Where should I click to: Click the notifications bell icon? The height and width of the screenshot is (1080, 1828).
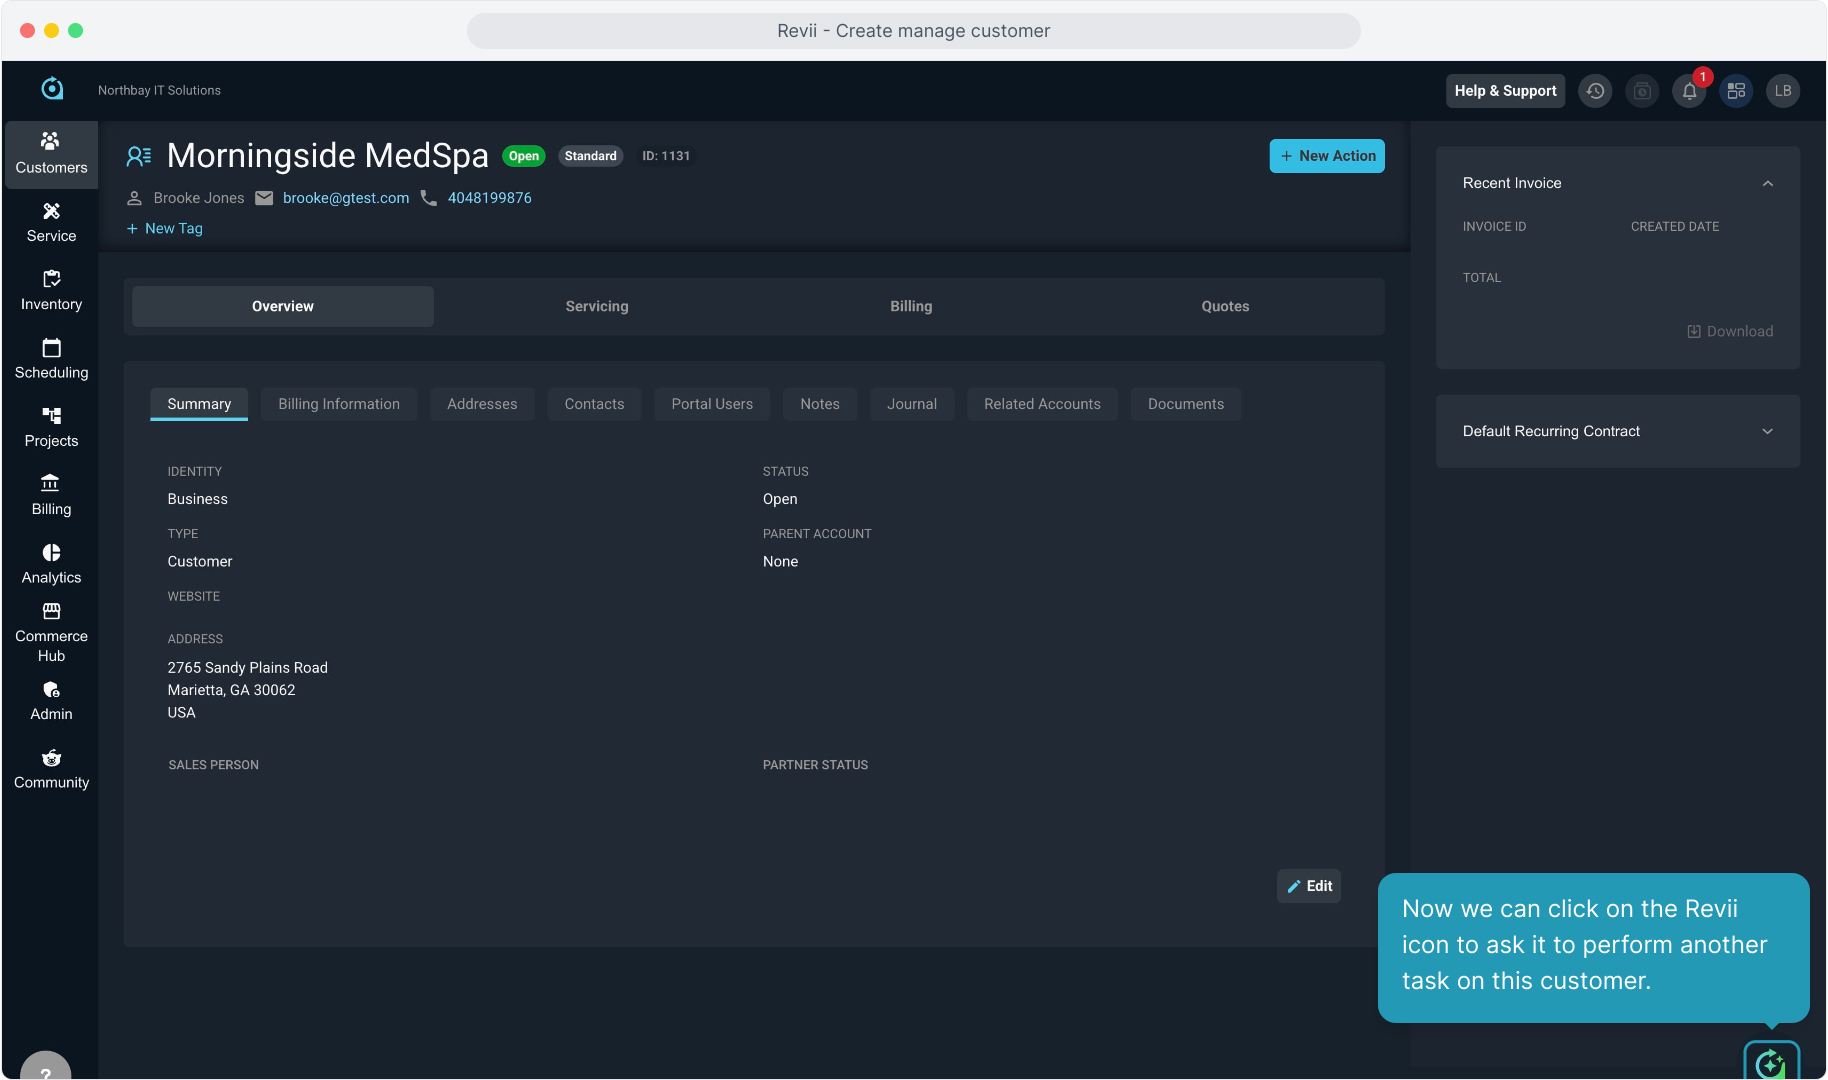1689,91
